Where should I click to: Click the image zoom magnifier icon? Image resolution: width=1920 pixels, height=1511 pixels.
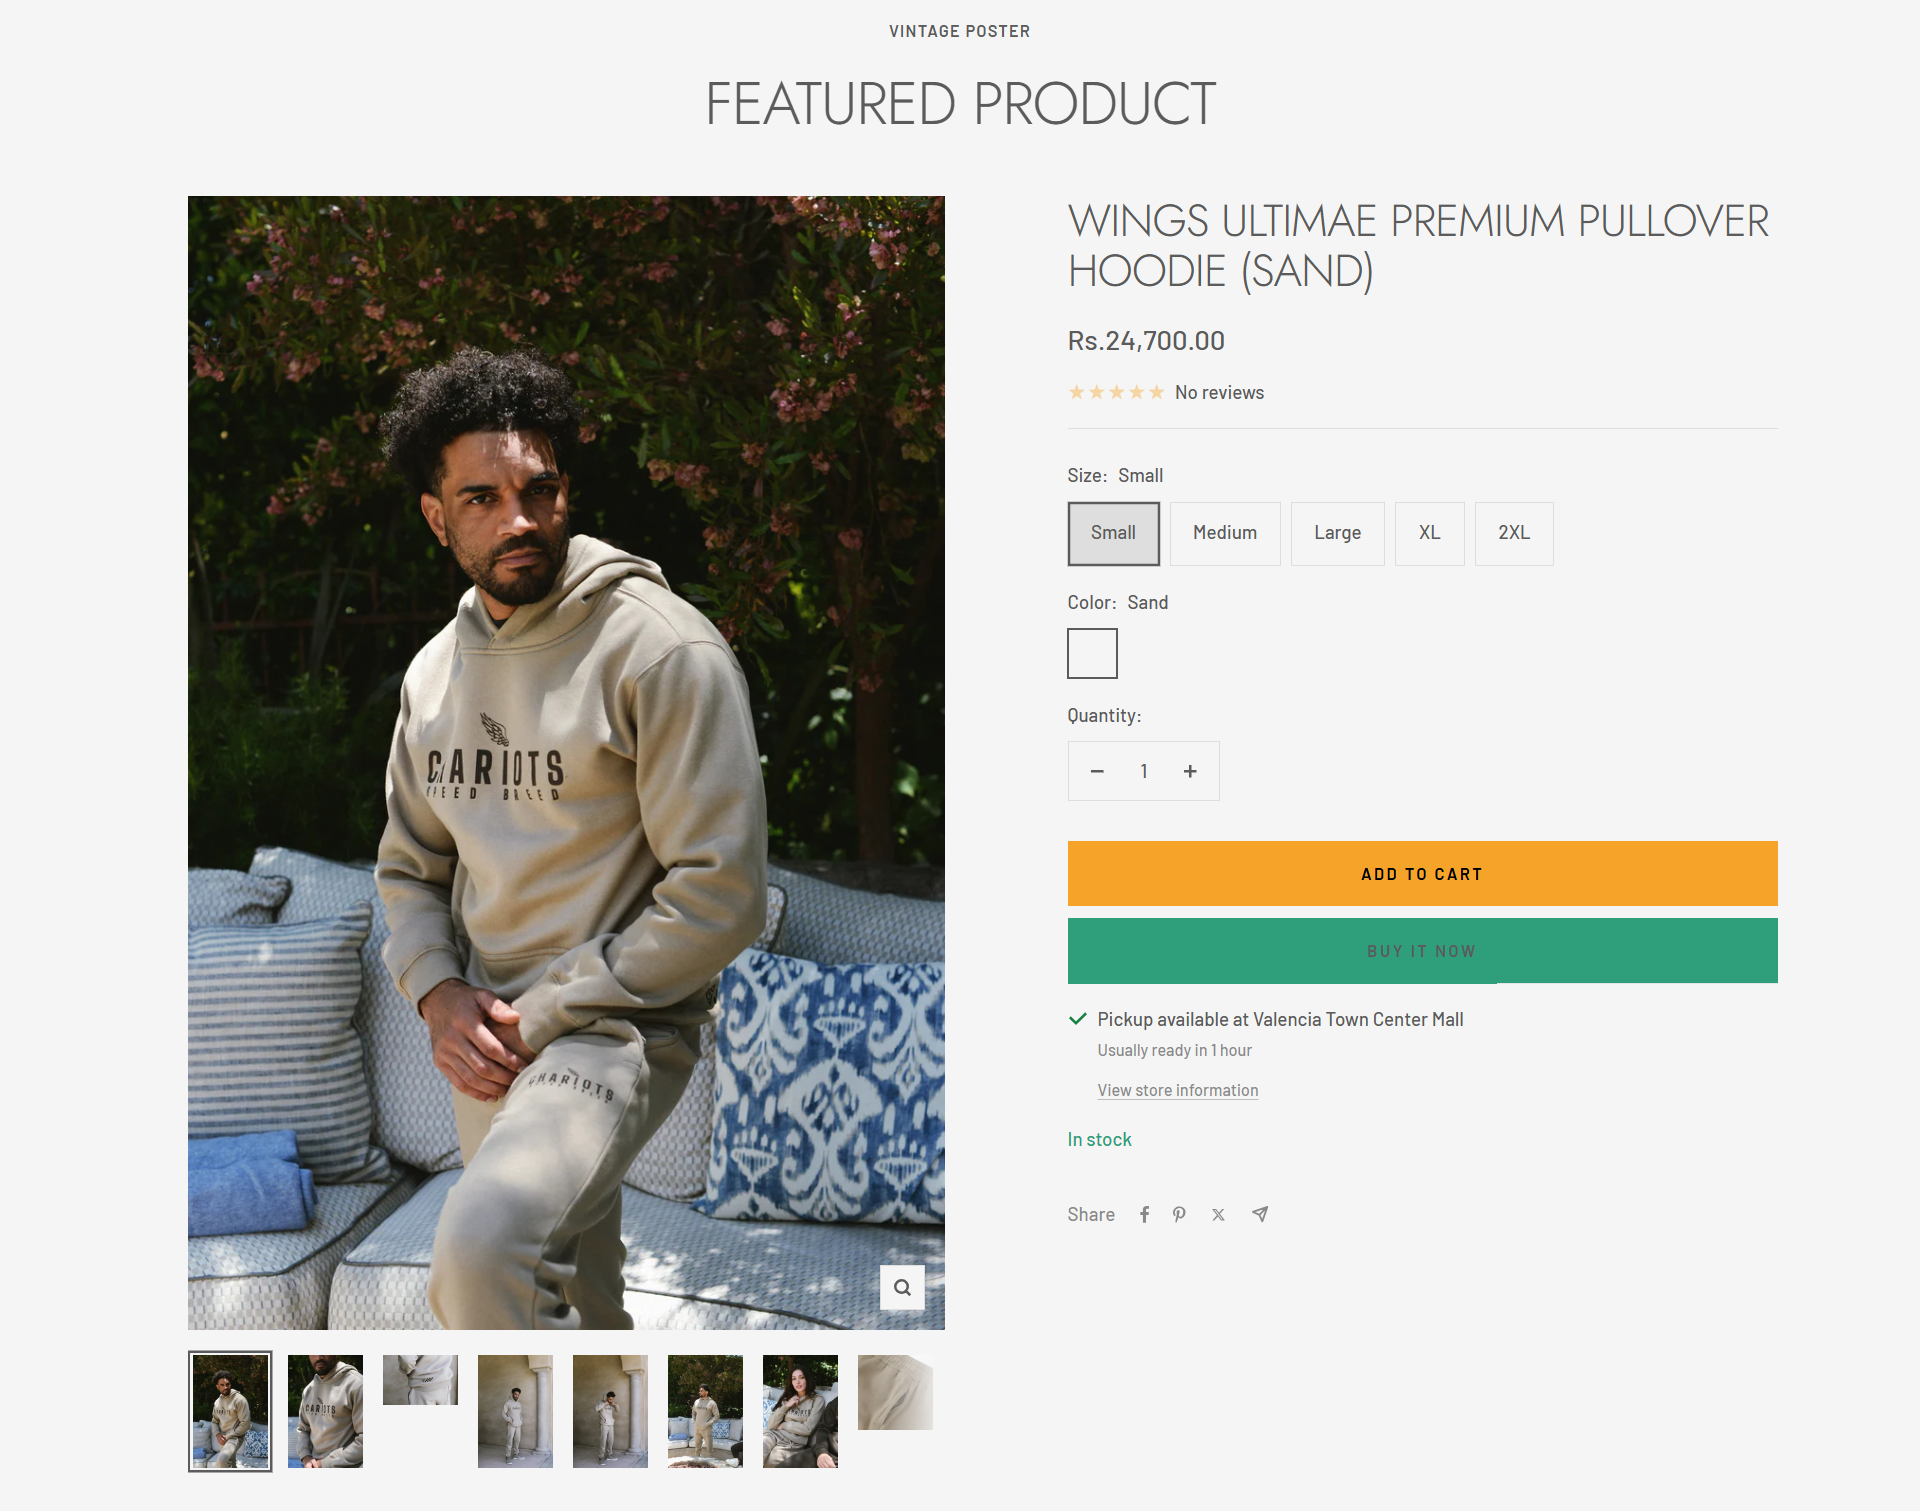(x=902, y=1287)
